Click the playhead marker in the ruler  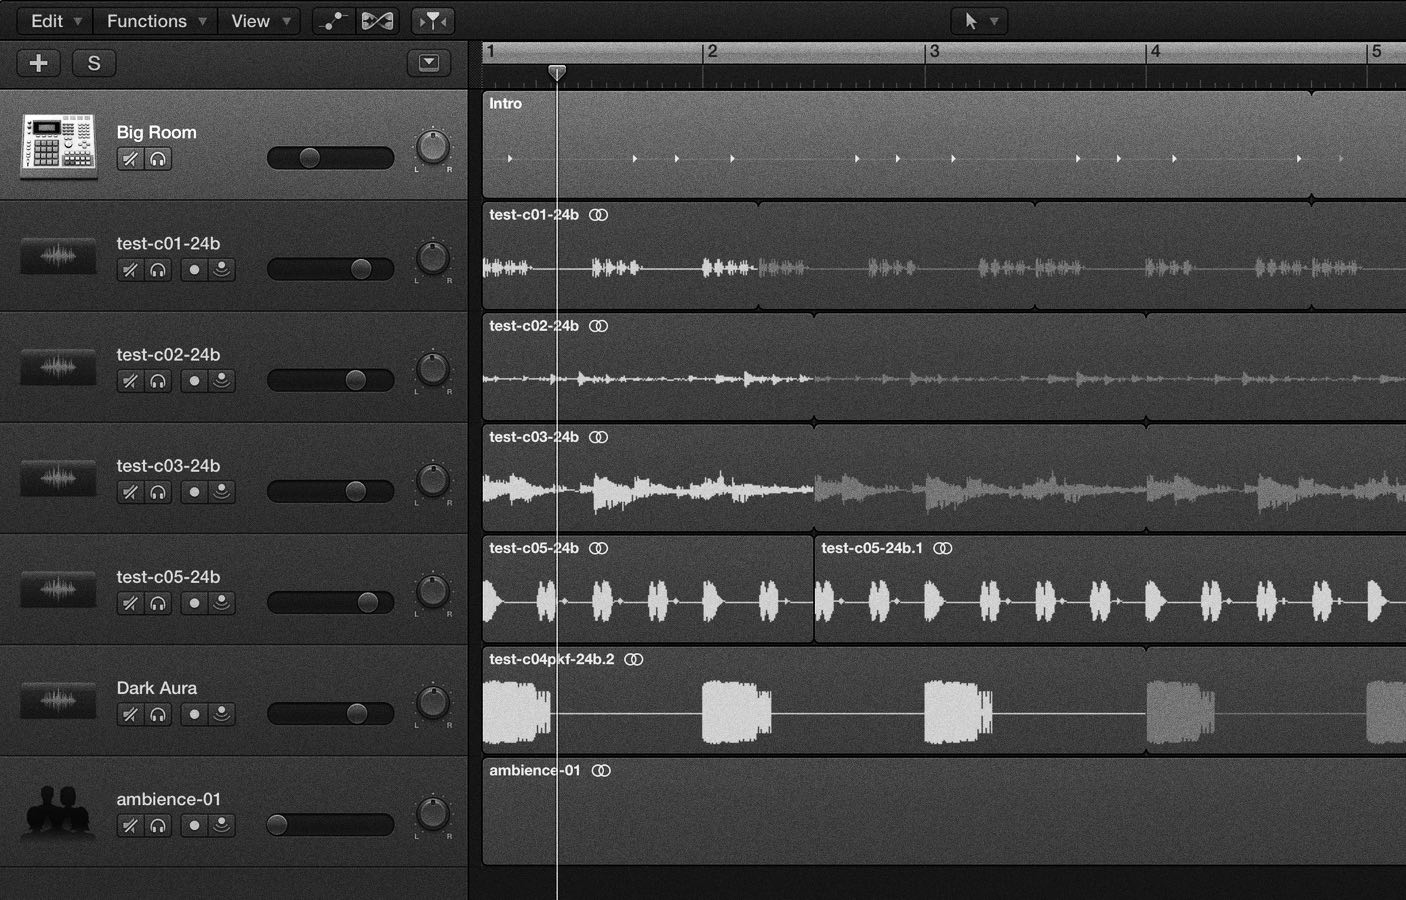(557, 72)
